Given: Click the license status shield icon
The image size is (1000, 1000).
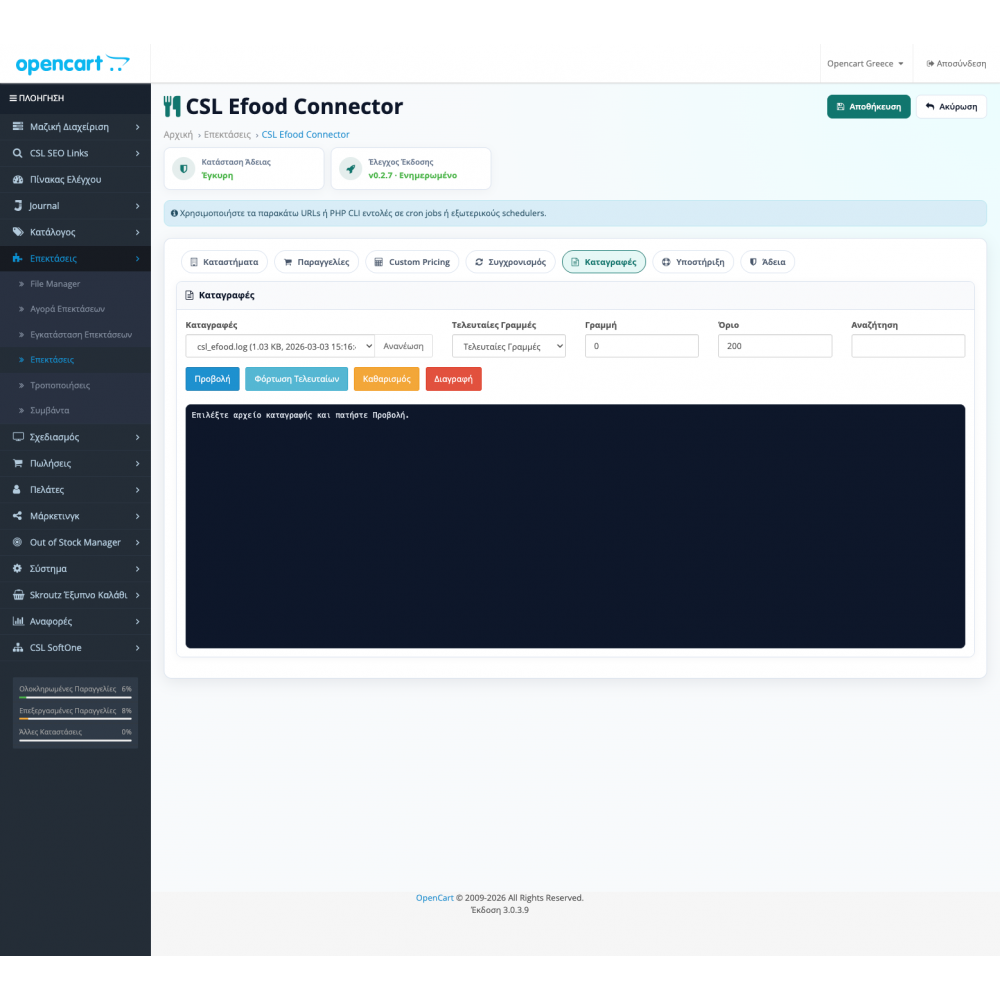Looking at the screenshot, I should (x=184, y=168).
